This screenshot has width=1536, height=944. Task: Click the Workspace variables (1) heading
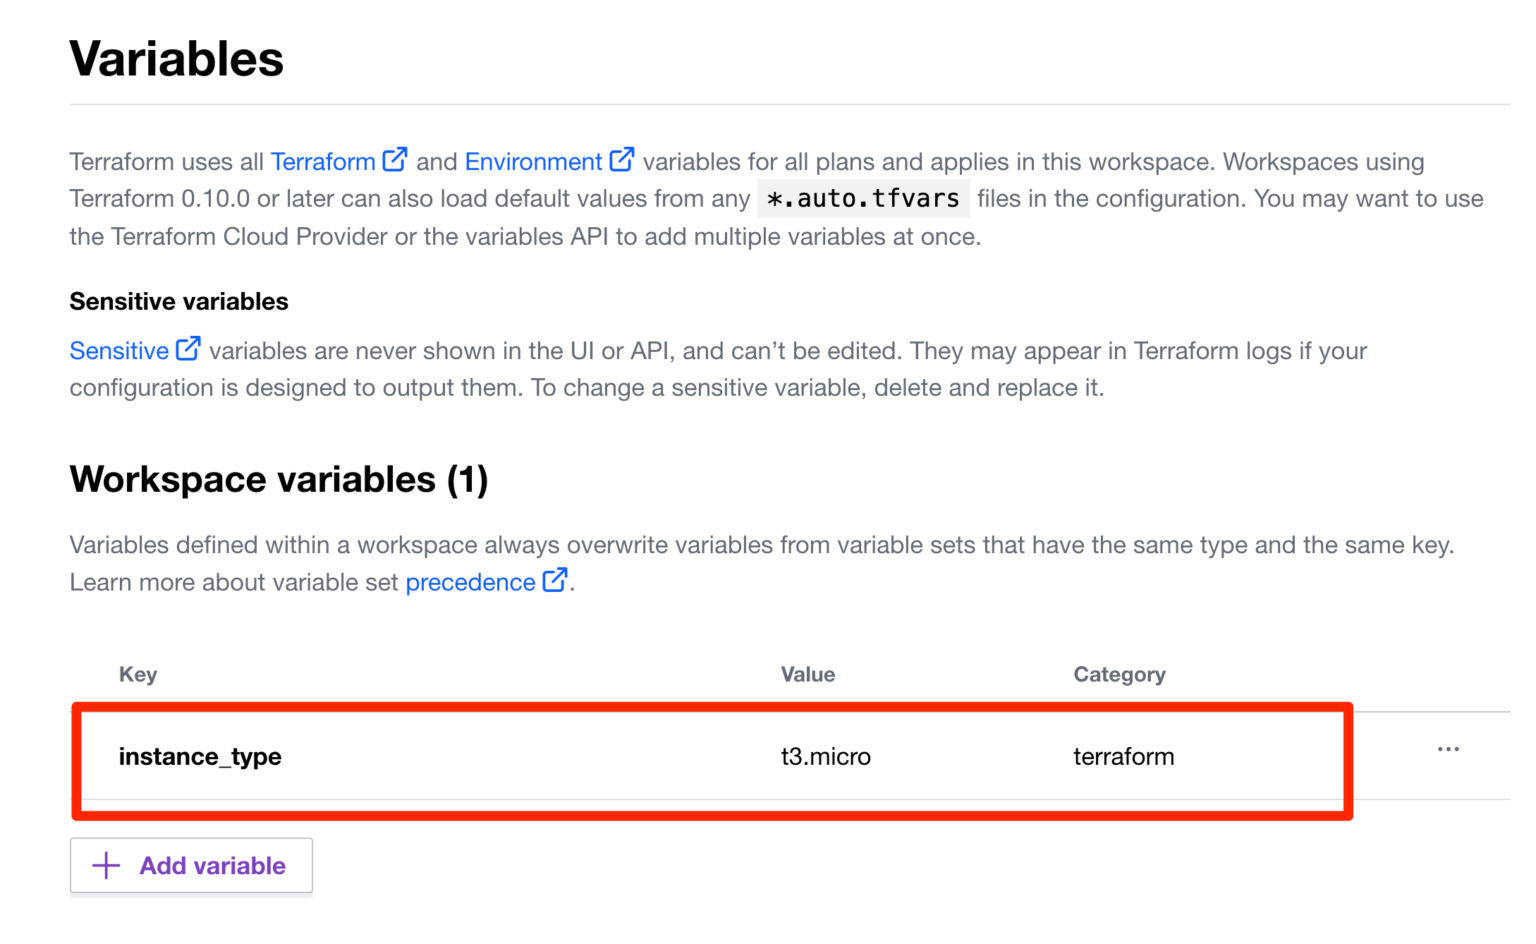(279, 479)
